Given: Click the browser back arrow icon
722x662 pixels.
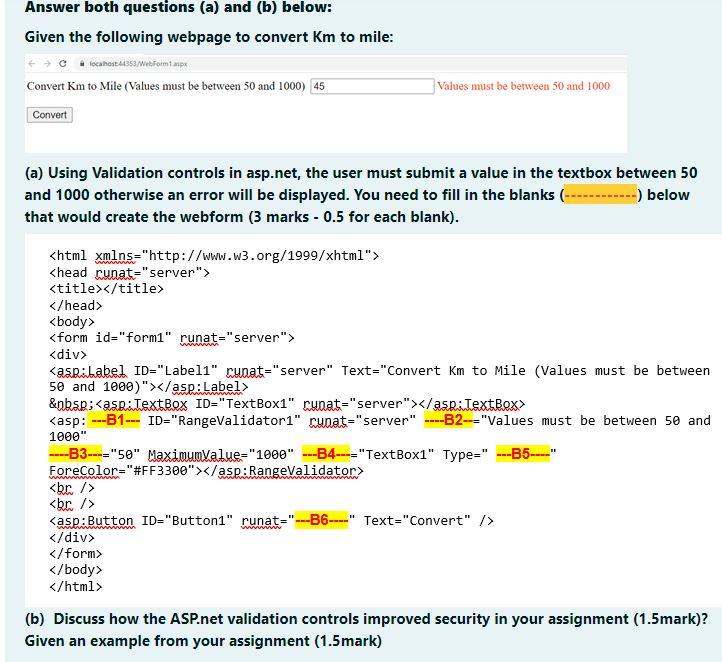Looking at the screenshot, I should pos(31,64).
